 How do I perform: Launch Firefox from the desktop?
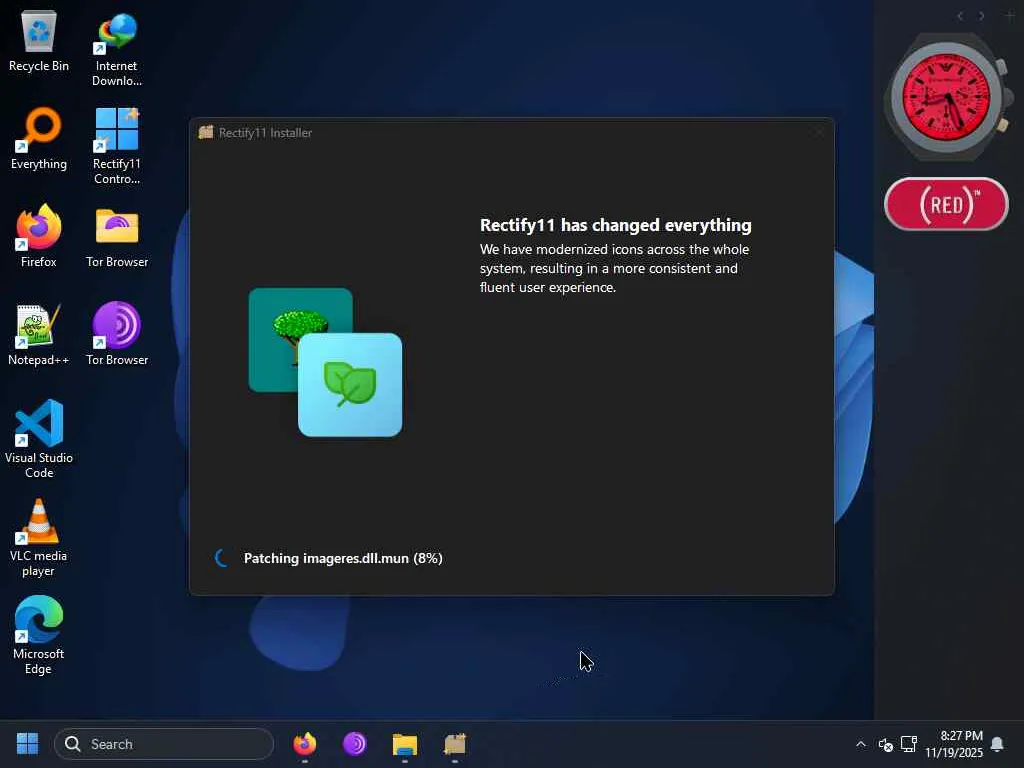39,236
